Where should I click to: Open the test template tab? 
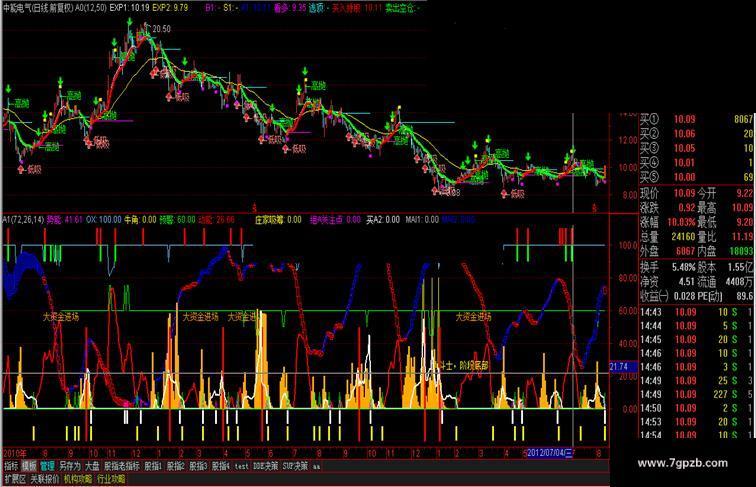(x=242, y=466)
